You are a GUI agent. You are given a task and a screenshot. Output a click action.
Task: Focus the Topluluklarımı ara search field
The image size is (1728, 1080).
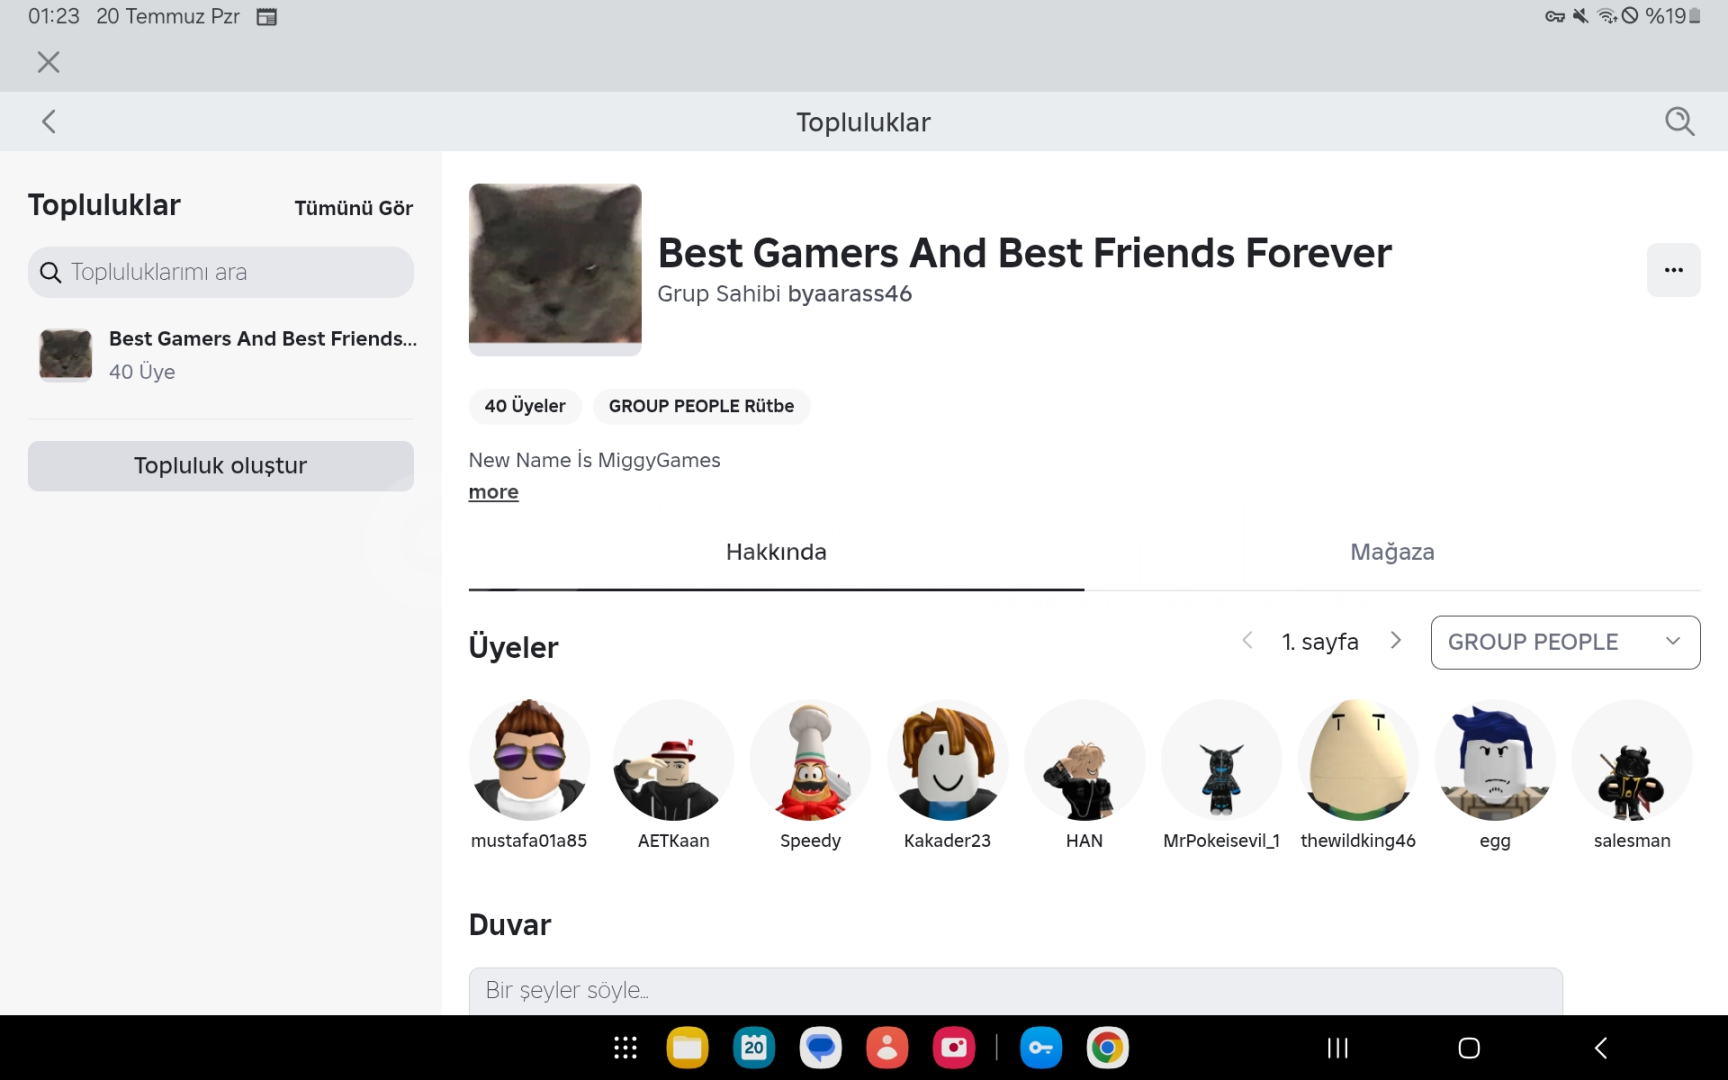(221, 272)
